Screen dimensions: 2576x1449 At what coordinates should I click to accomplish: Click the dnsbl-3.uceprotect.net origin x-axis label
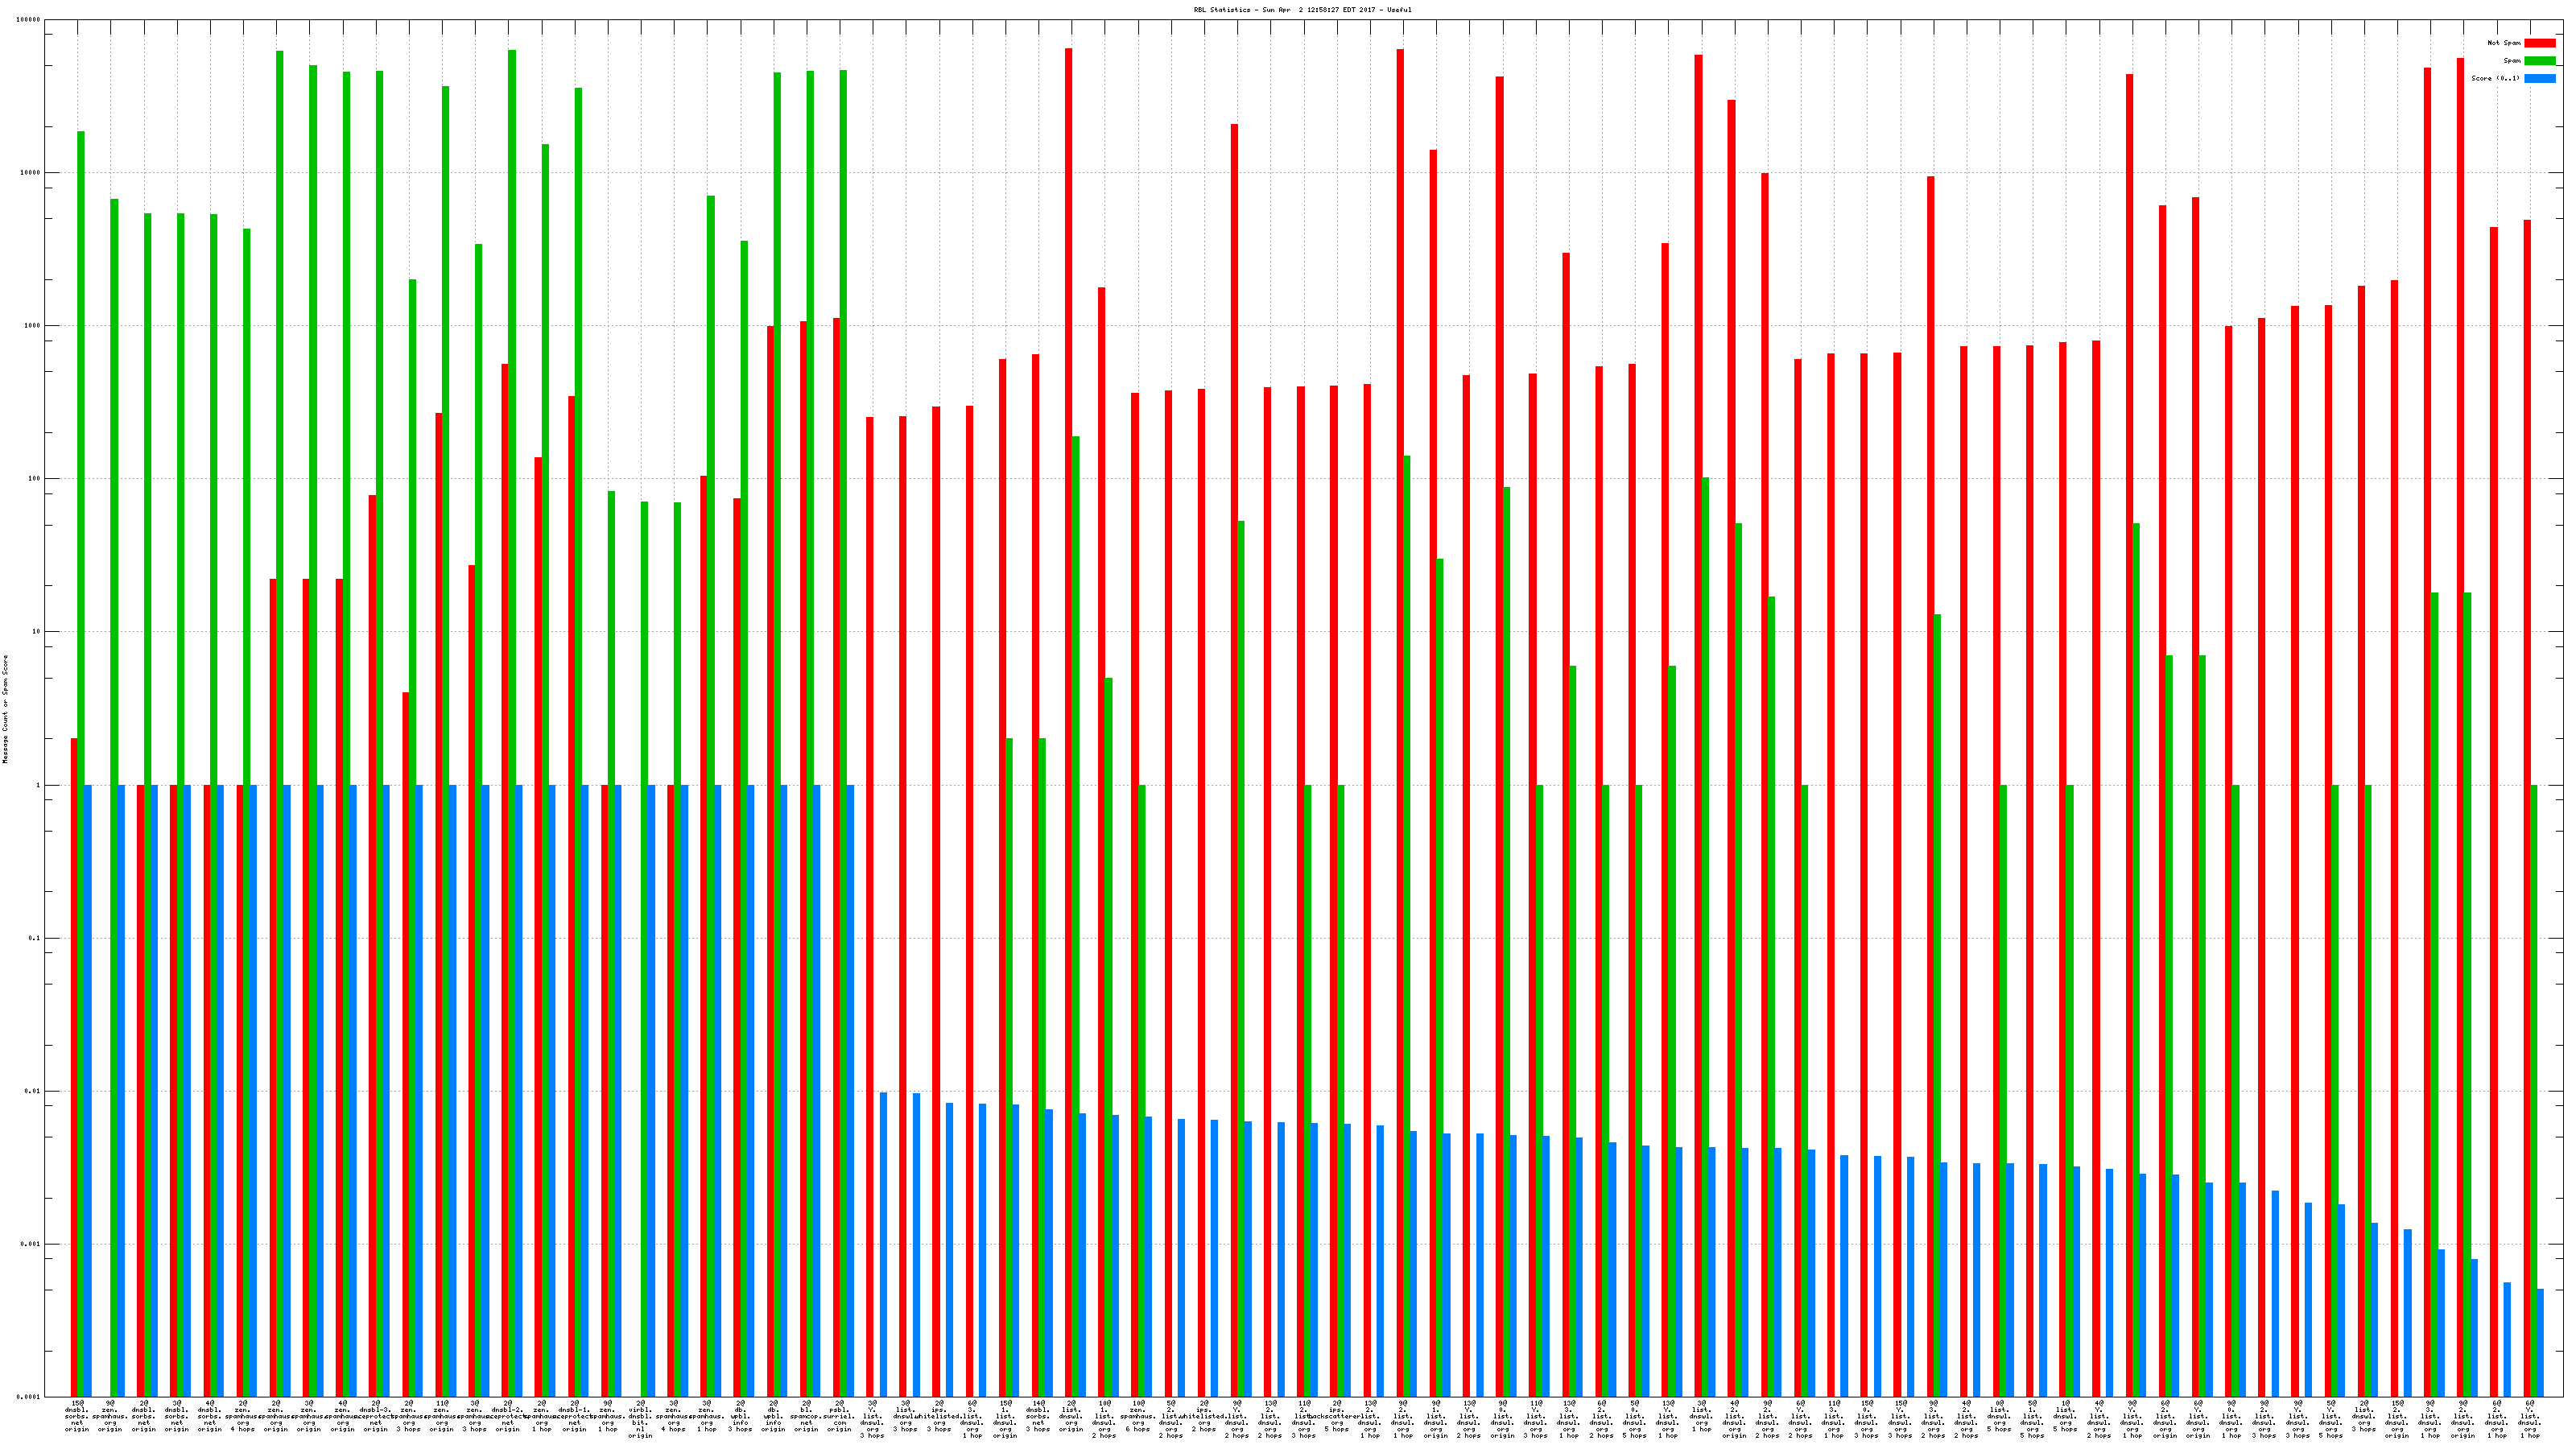coord(375,1416)
